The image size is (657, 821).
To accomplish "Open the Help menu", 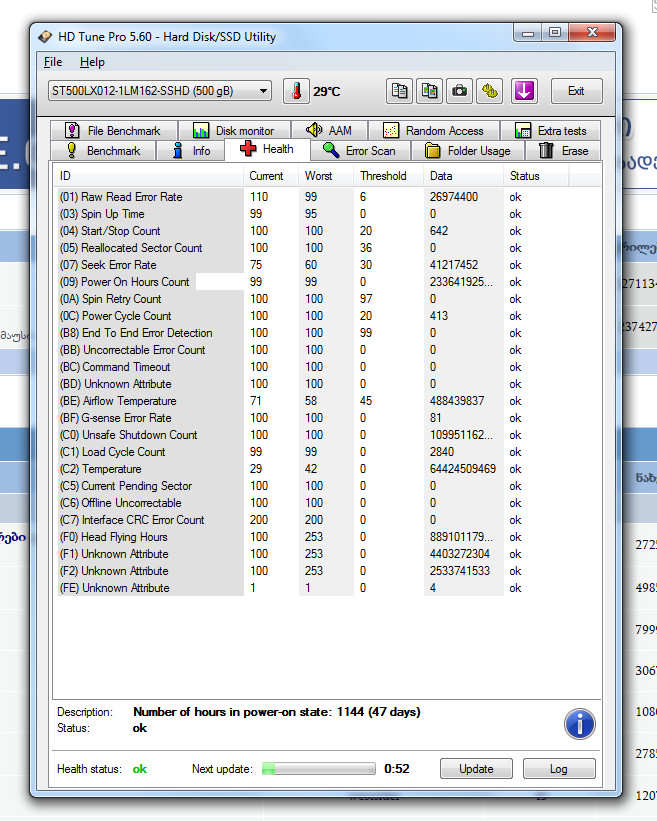I will tap(92, 62).
